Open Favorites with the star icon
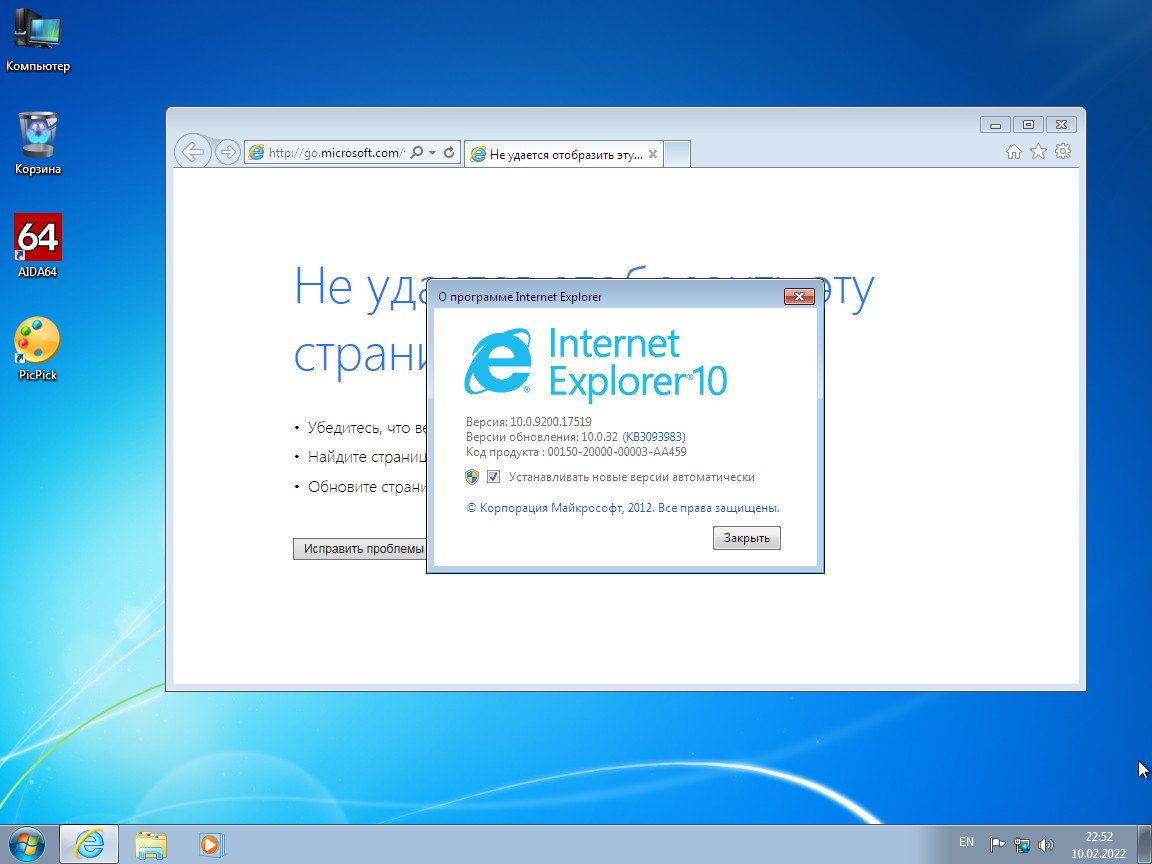1152x864 pixels. pyautogui.click(x=1038, y=151)
